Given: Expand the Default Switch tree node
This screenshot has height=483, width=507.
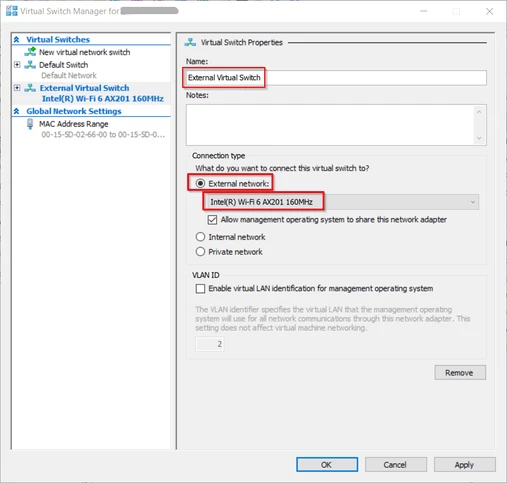Looking at the screenshot, I should tap(17, 64).
